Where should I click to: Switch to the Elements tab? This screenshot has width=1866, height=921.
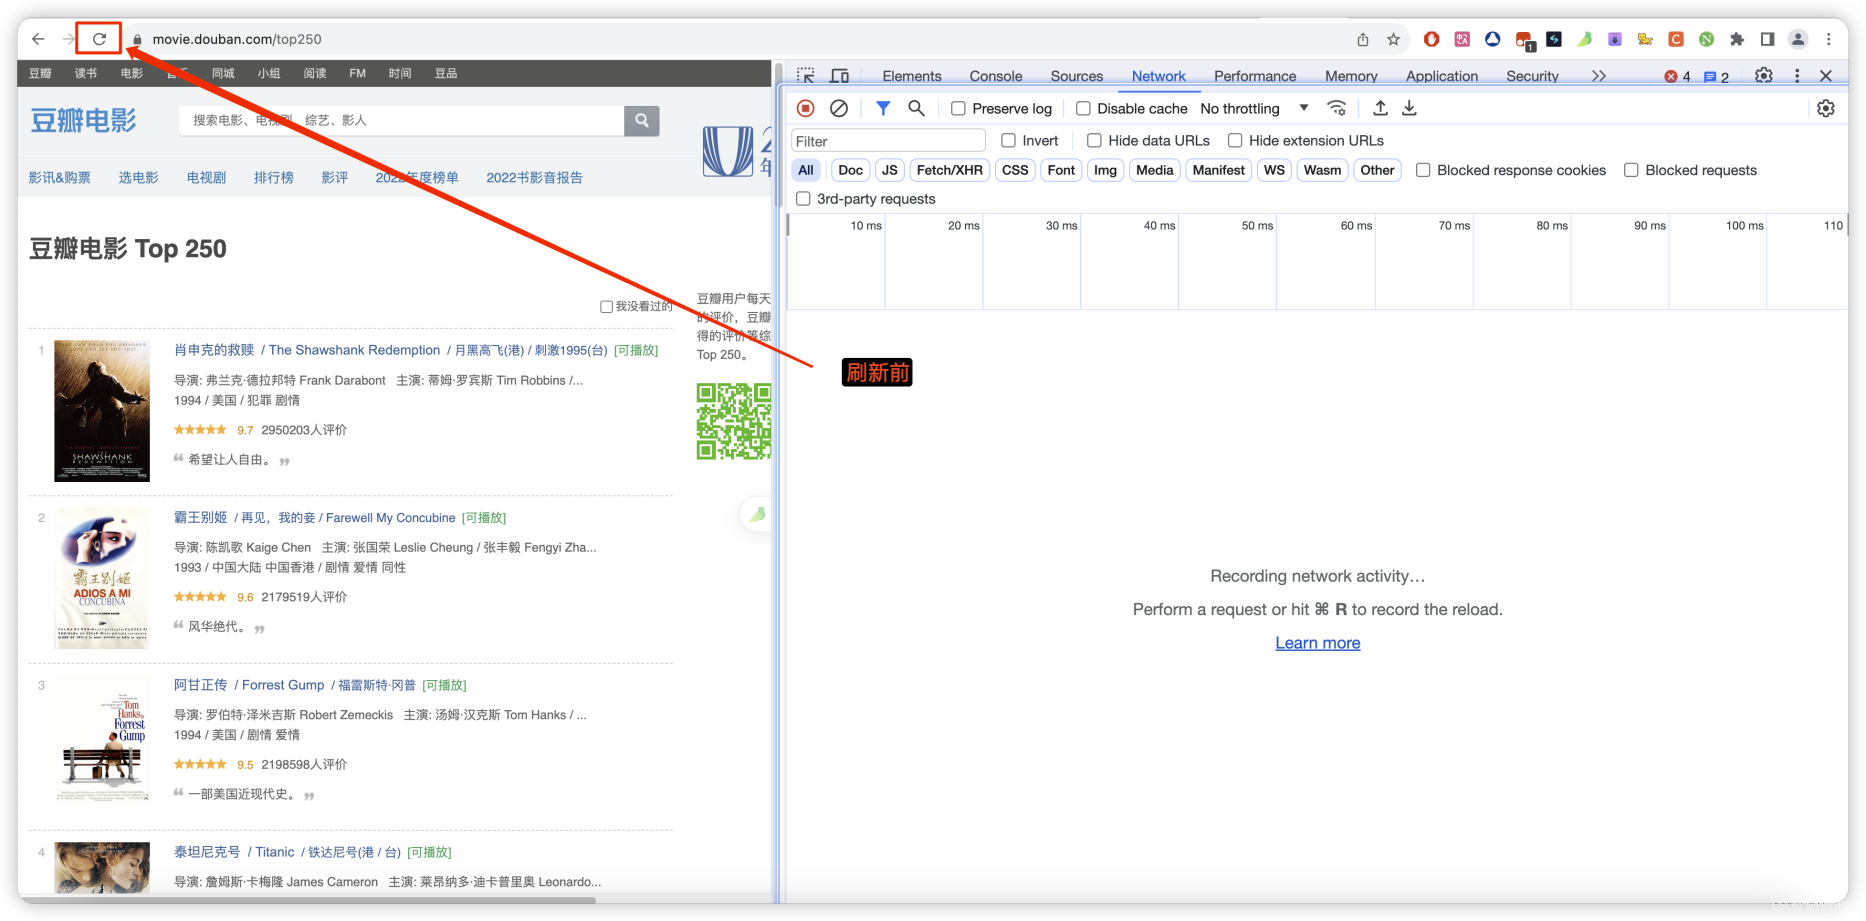[x=912, y=76]
